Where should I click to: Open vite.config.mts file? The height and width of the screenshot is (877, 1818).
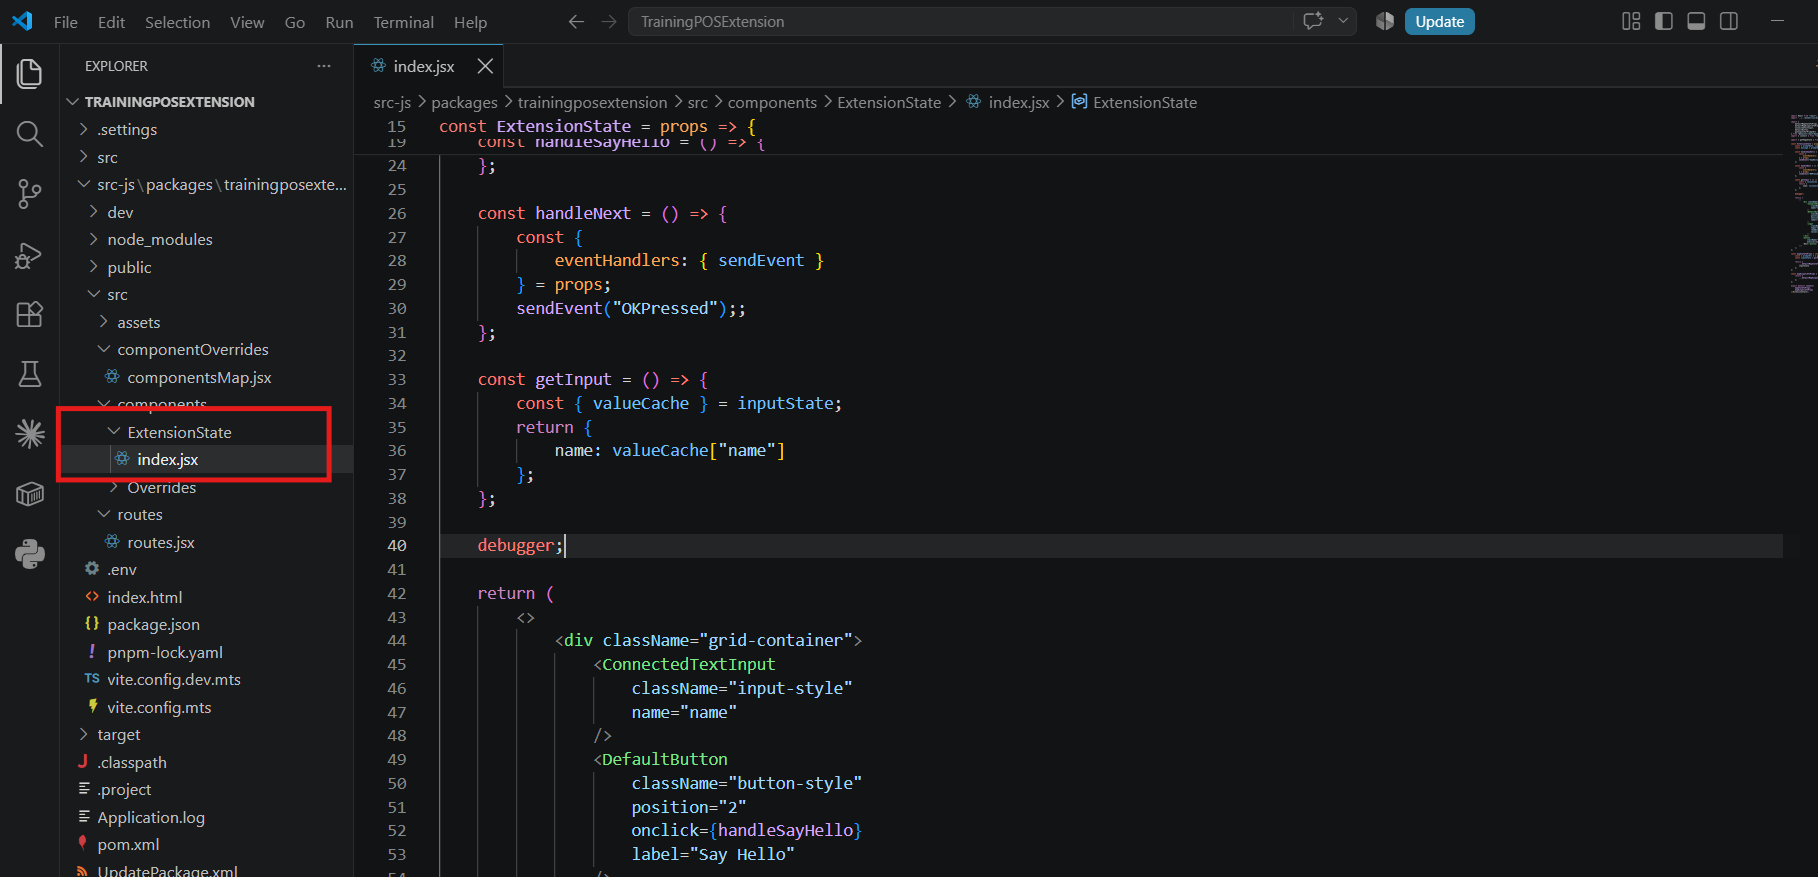(206, 707)
